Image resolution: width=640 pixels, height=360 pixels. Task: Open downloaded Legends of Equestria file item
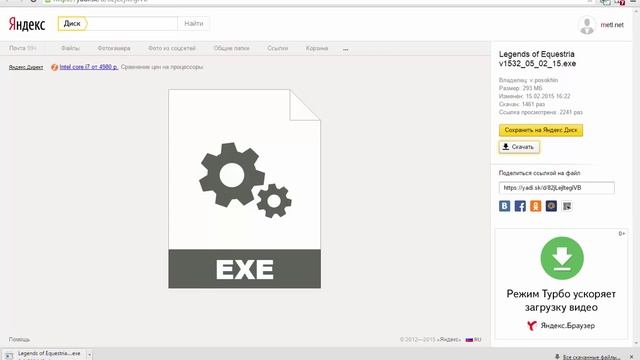44,354
